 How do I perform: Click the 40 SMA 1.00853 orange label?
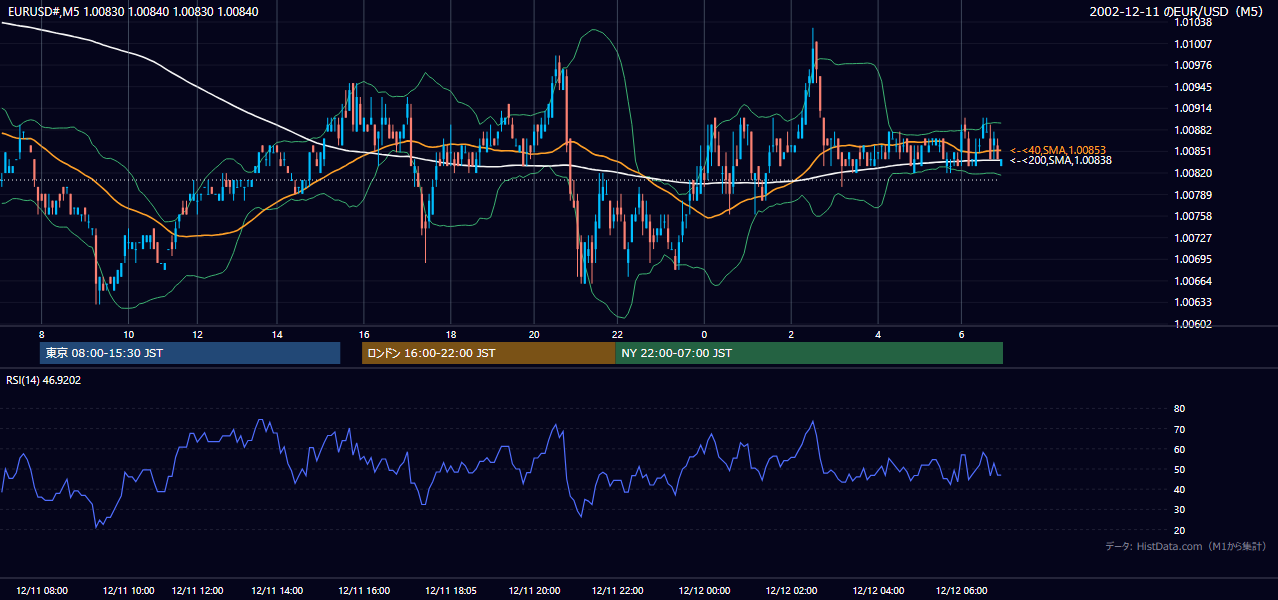coord(1058,150)
